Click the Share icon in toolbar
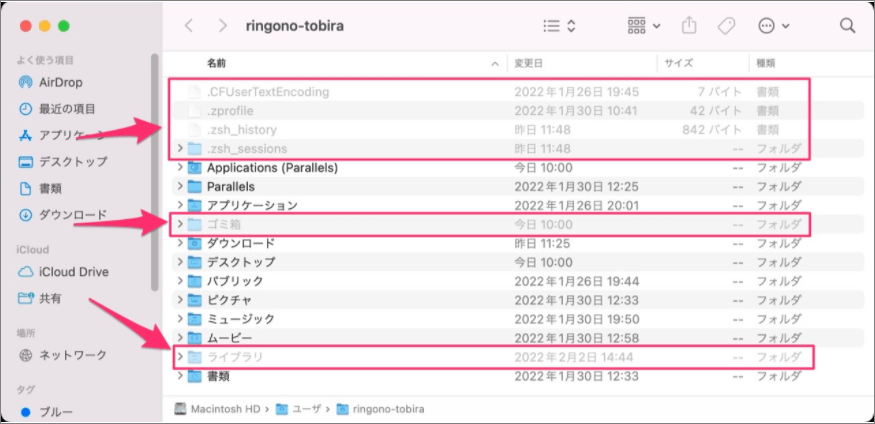875x424 pixels. tap(690, 25)
